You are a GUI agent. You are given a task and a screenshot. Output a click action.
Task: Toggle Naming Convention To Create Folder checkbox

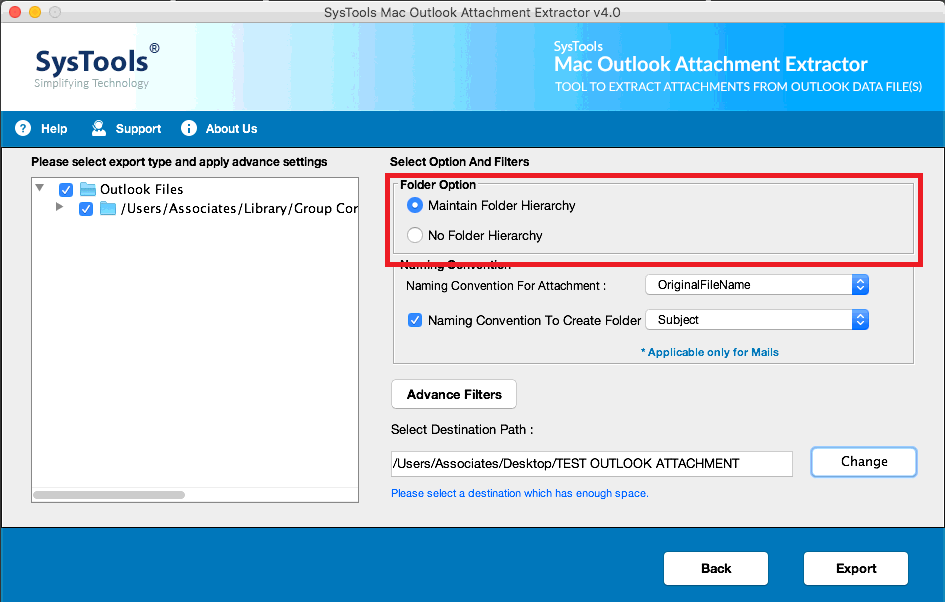415,320
